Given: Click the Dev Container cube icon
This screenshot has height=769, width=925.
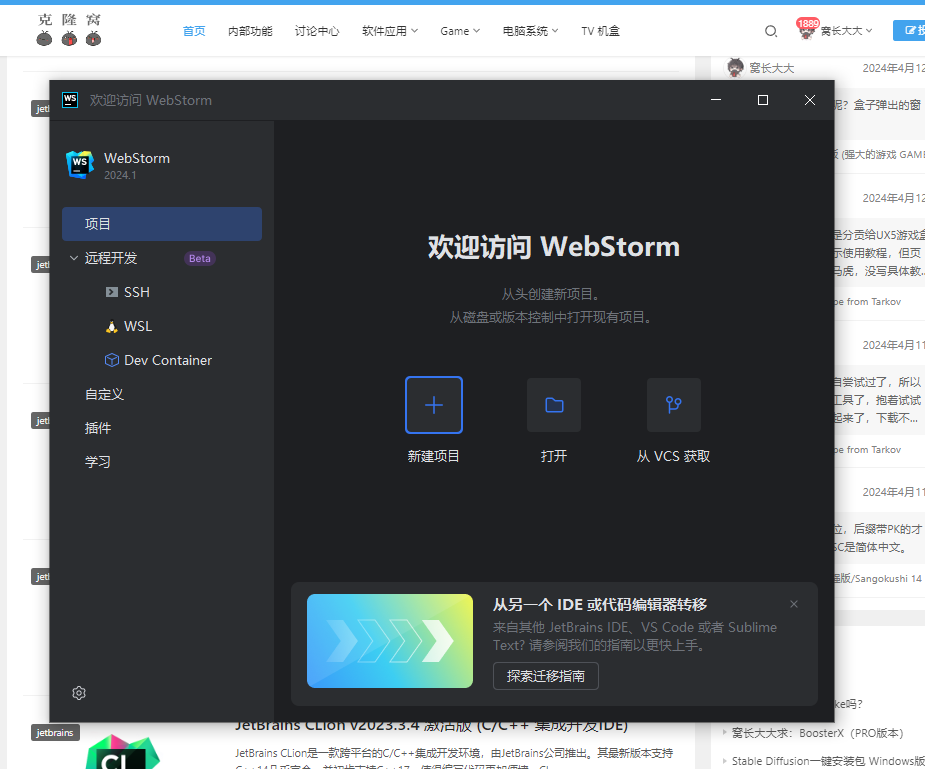Looking at the screenshot, I should pos(111,360).
